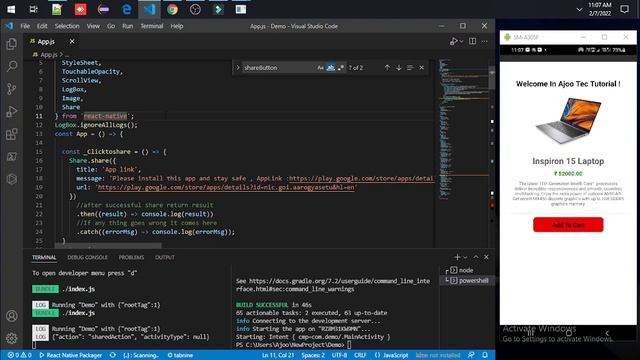The height and width of the screenshot is (360, 640).
Task: Toggle Use Regular Expression in find widget
Action: (x=341, y=68)
